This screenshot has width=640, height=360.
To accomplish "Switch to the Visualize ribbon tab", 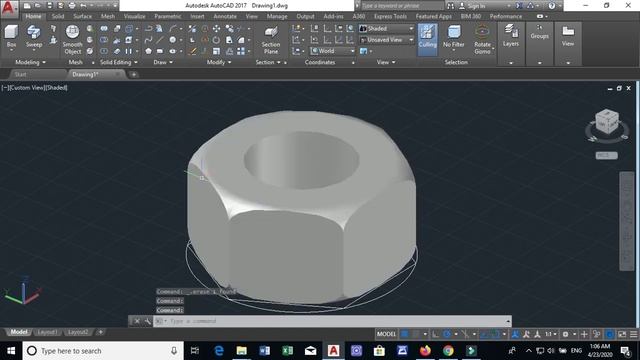I will tap(135, 16).
